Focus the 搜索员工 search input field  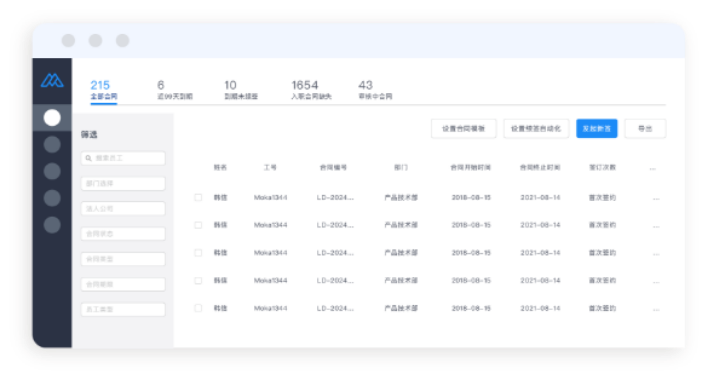[x=123, y=158]
